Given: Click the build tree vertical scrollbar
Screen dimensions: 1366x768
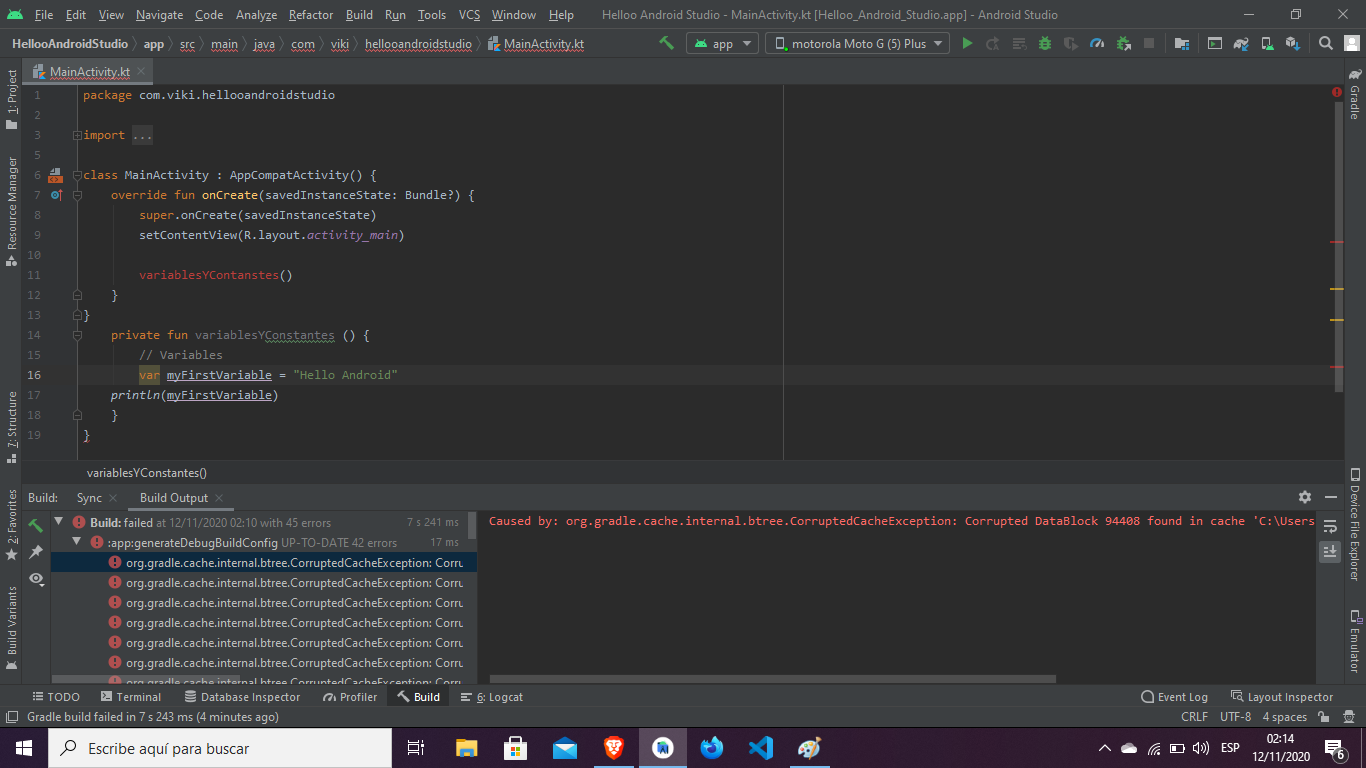Looking at the screenshot, I should tap(472, 526).
